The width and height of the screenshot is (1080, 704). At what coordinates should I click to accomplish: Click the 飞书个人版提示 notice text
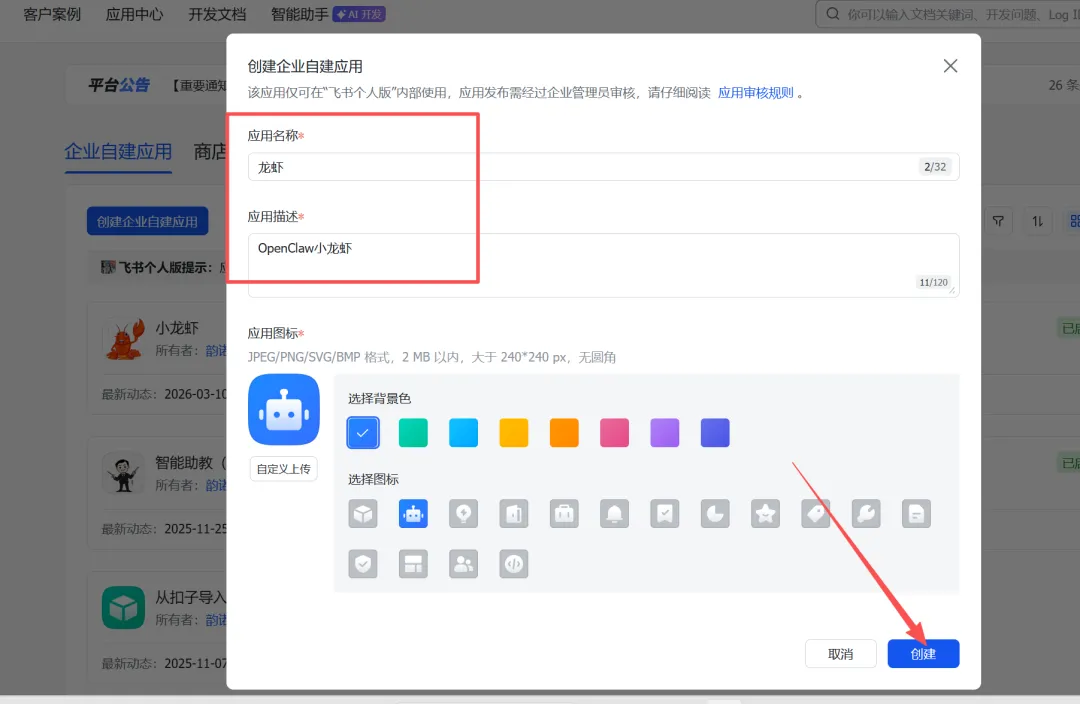(x=165, y=267)
